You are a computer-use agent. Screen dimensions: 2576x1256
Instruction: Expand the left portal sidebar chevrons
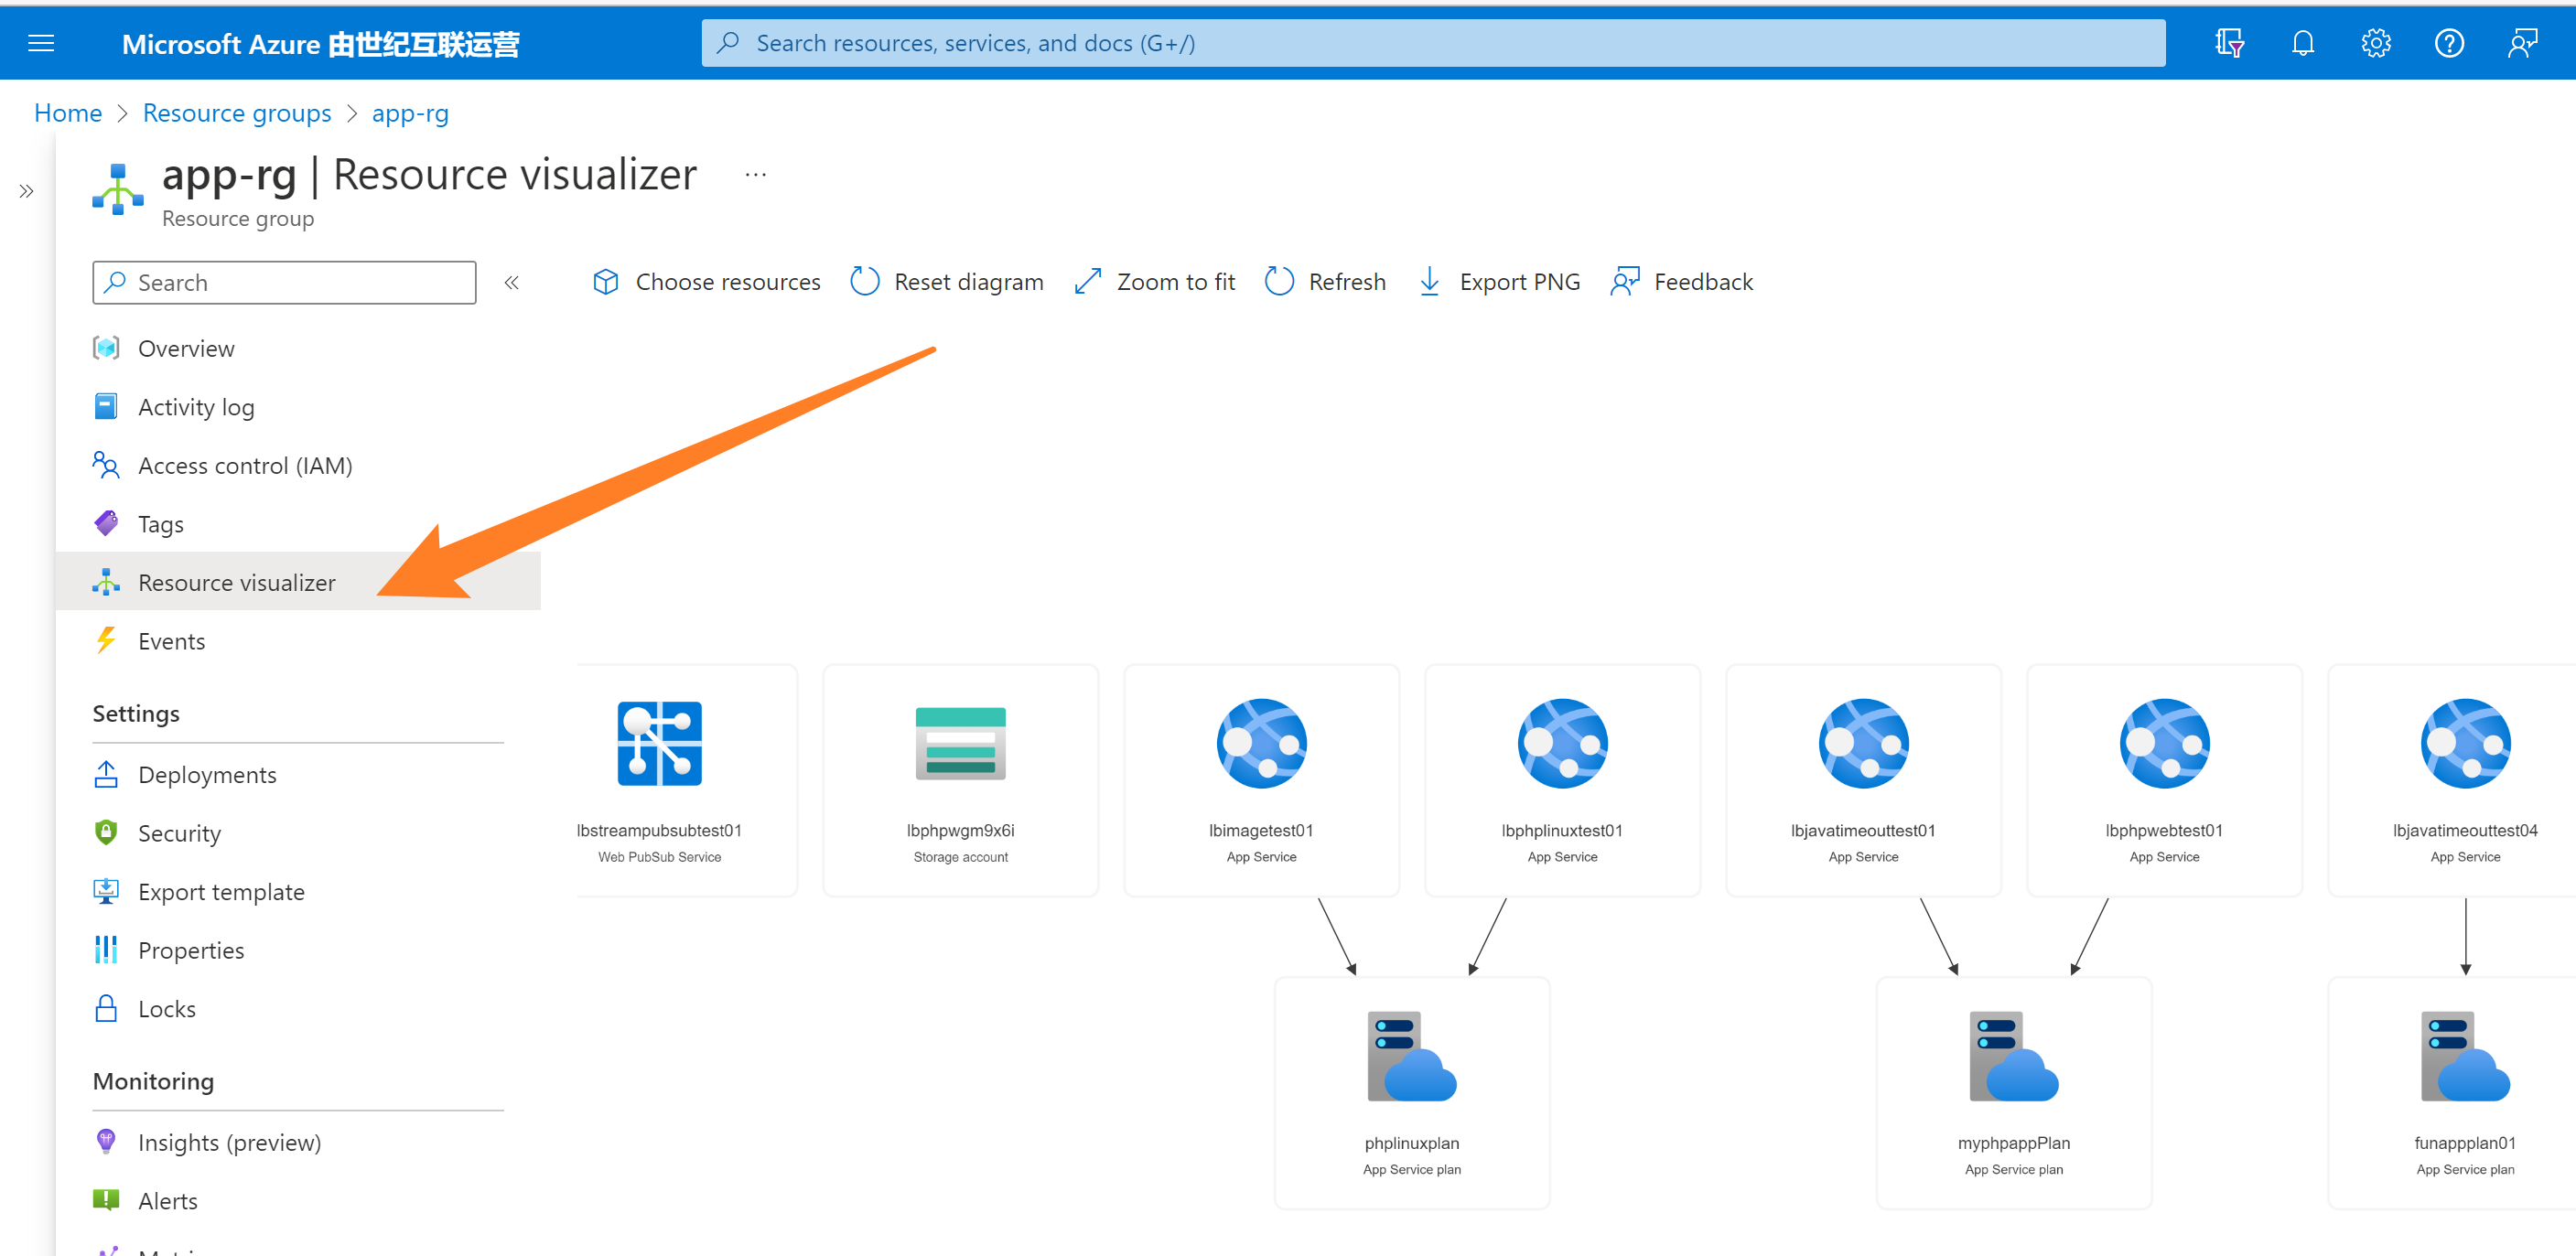coord(26,191)
